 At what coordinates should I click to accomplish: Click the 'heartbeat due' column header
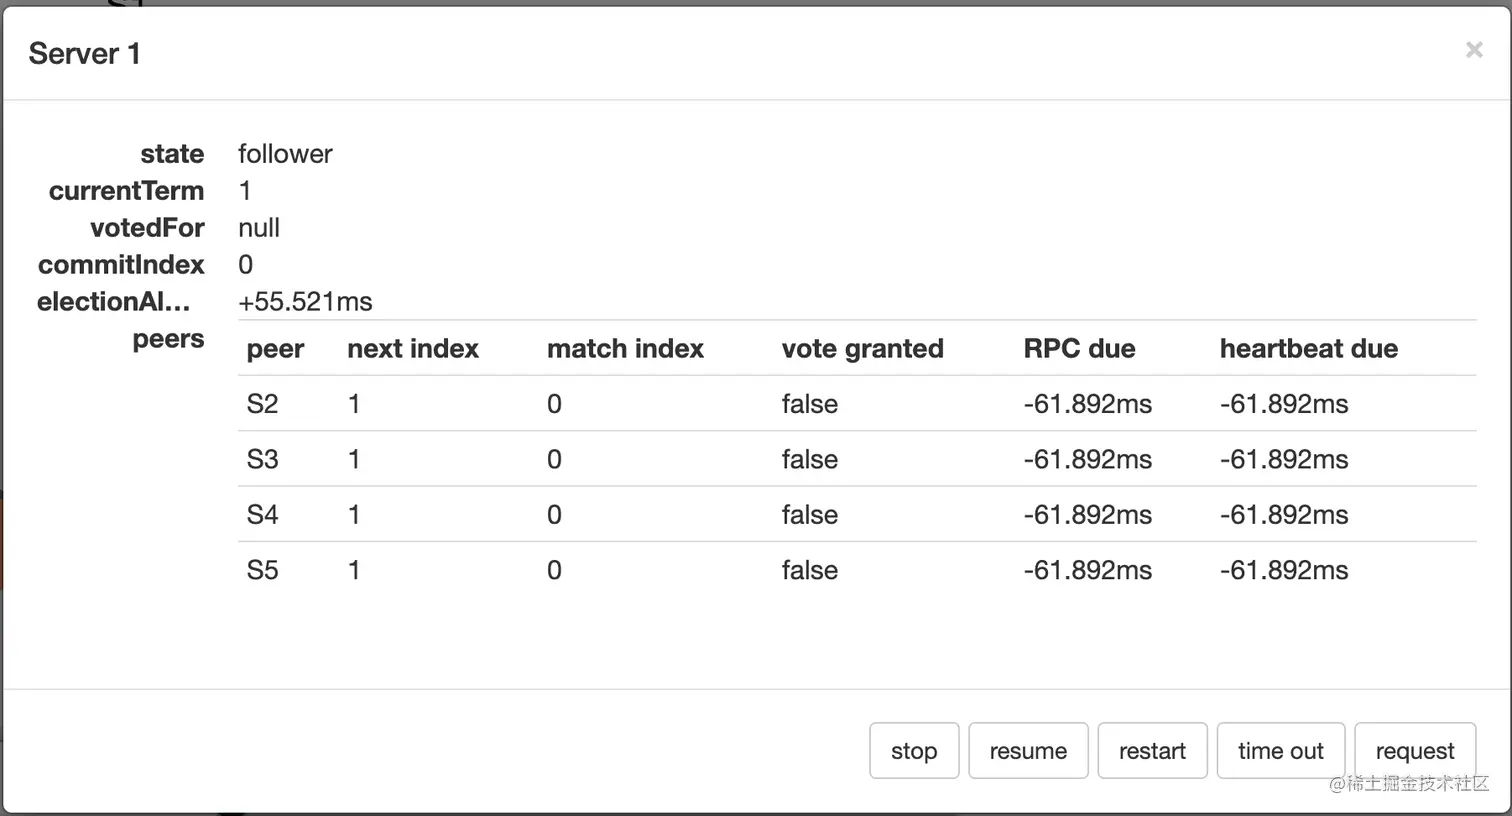click(x=1308, y=349)
